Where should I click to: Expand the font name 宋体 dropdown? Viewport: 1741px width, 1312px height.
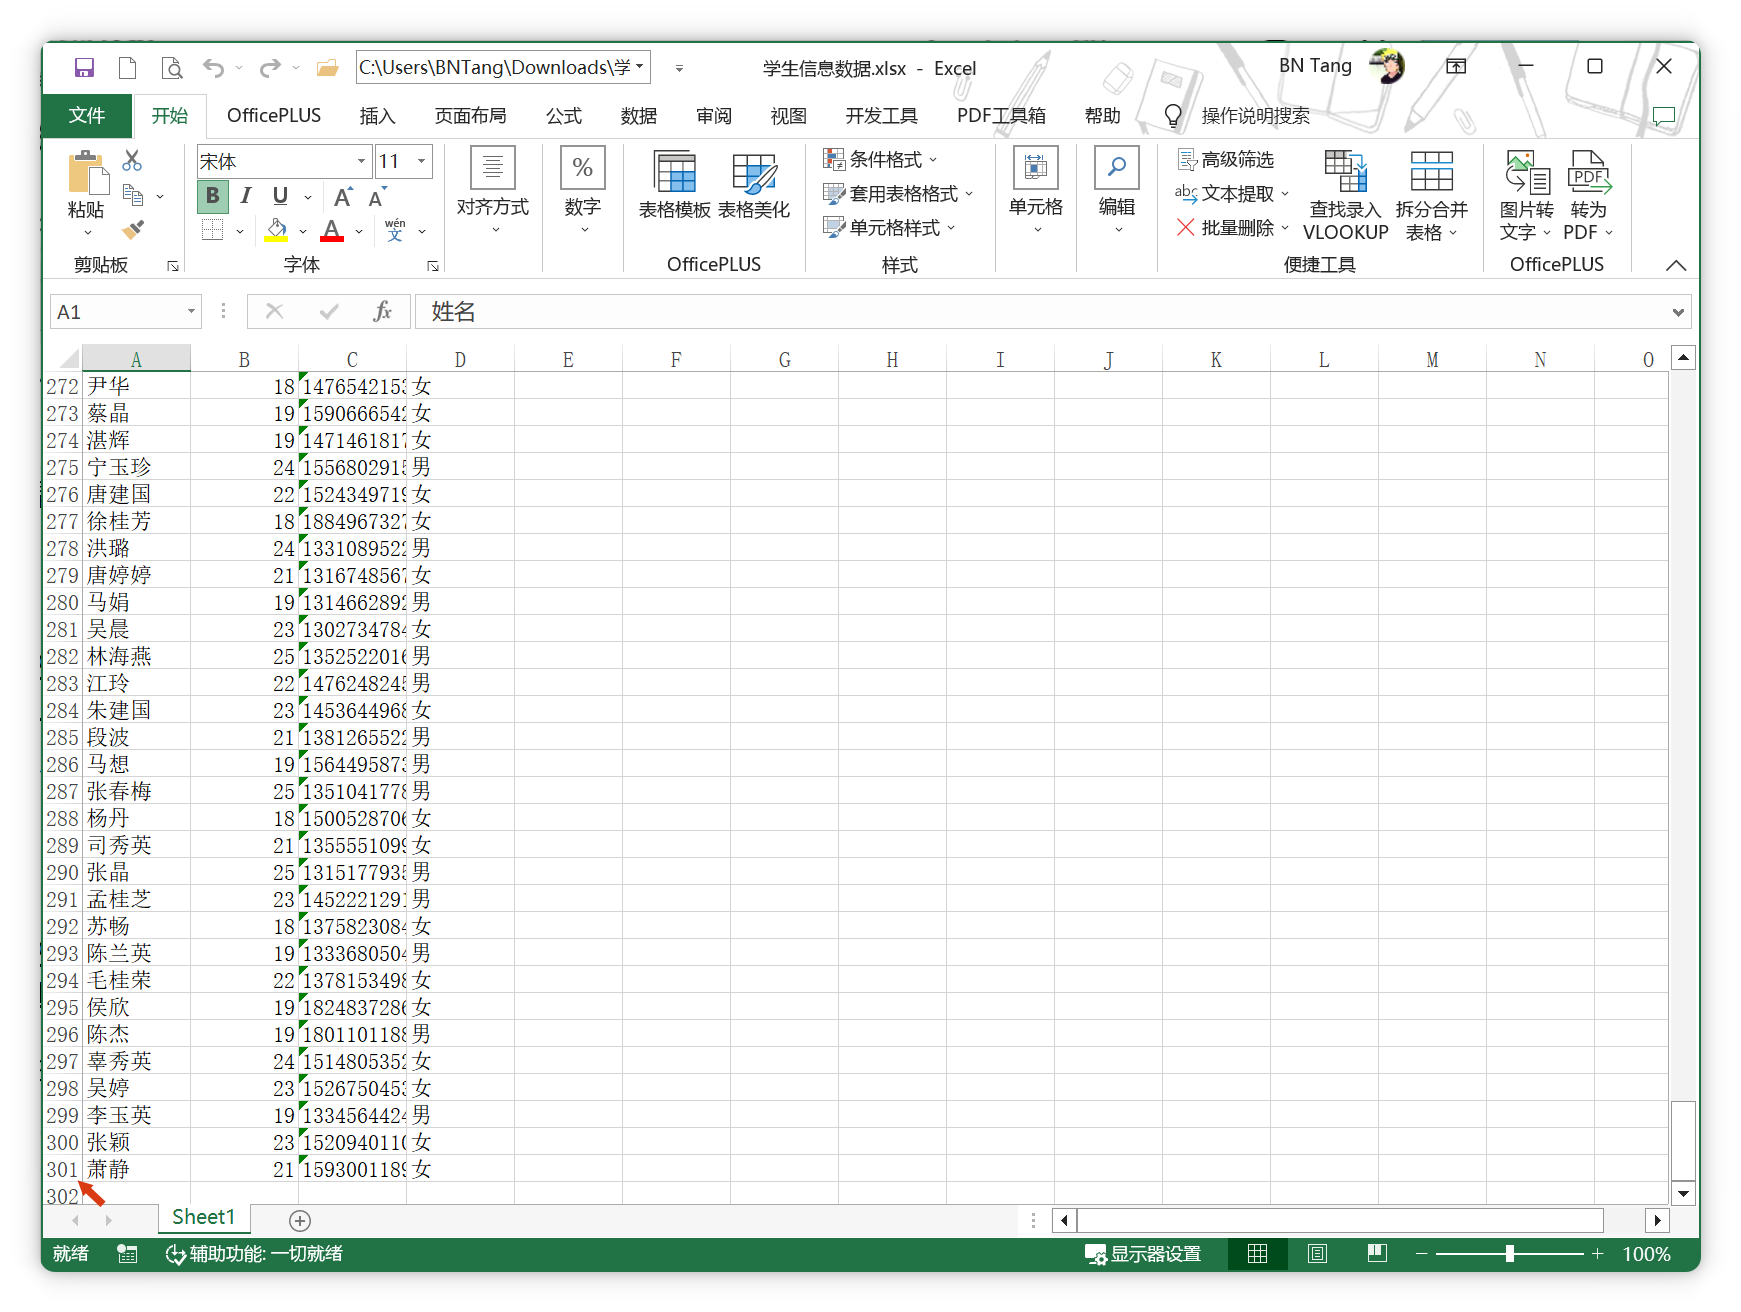[x=361, y=162]
